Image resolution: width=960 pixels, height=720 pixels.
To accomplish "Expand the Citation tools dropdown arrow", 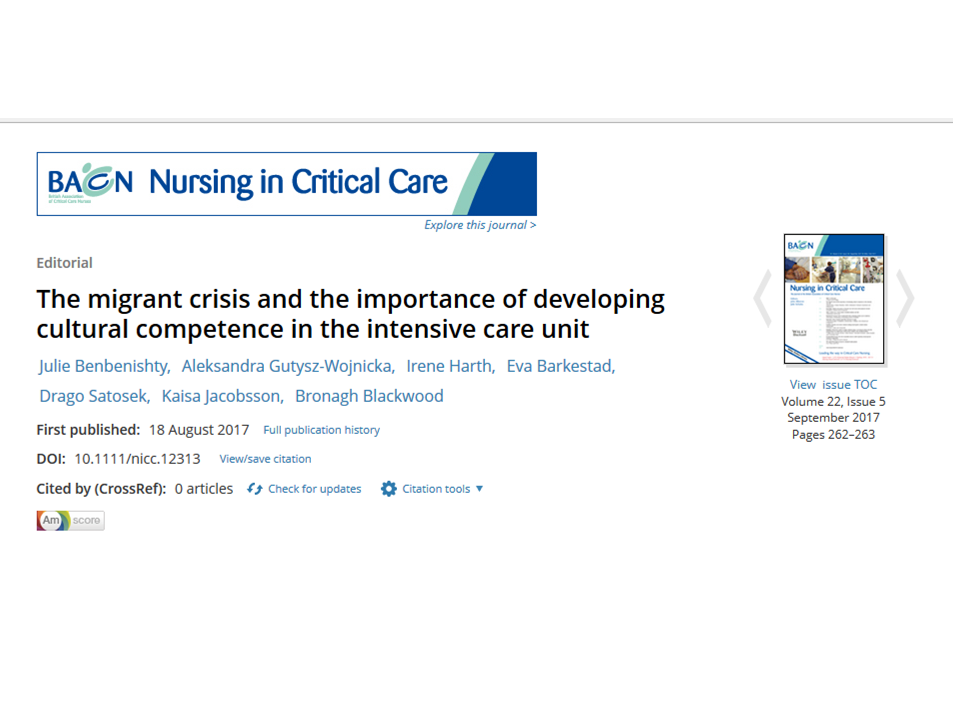I will (479, 489).
